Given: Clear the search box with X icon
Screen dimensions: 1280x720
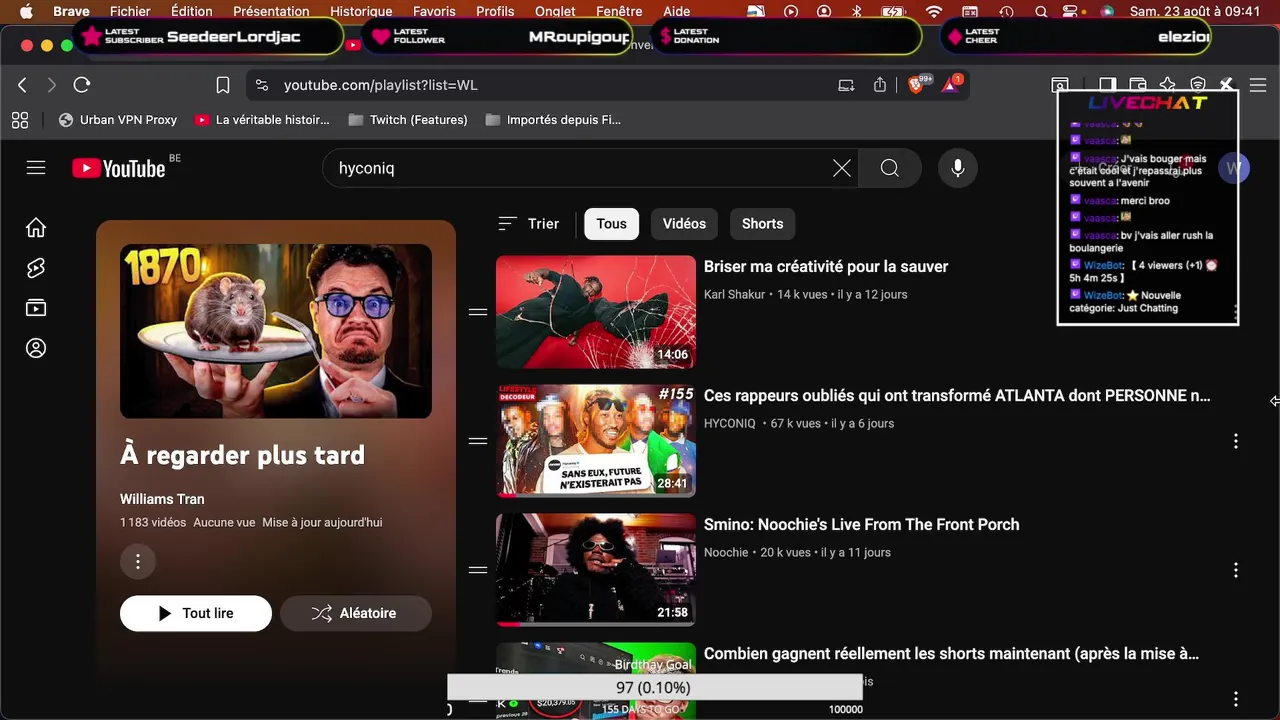Looking at the screenshot, I should pos(842,168).
